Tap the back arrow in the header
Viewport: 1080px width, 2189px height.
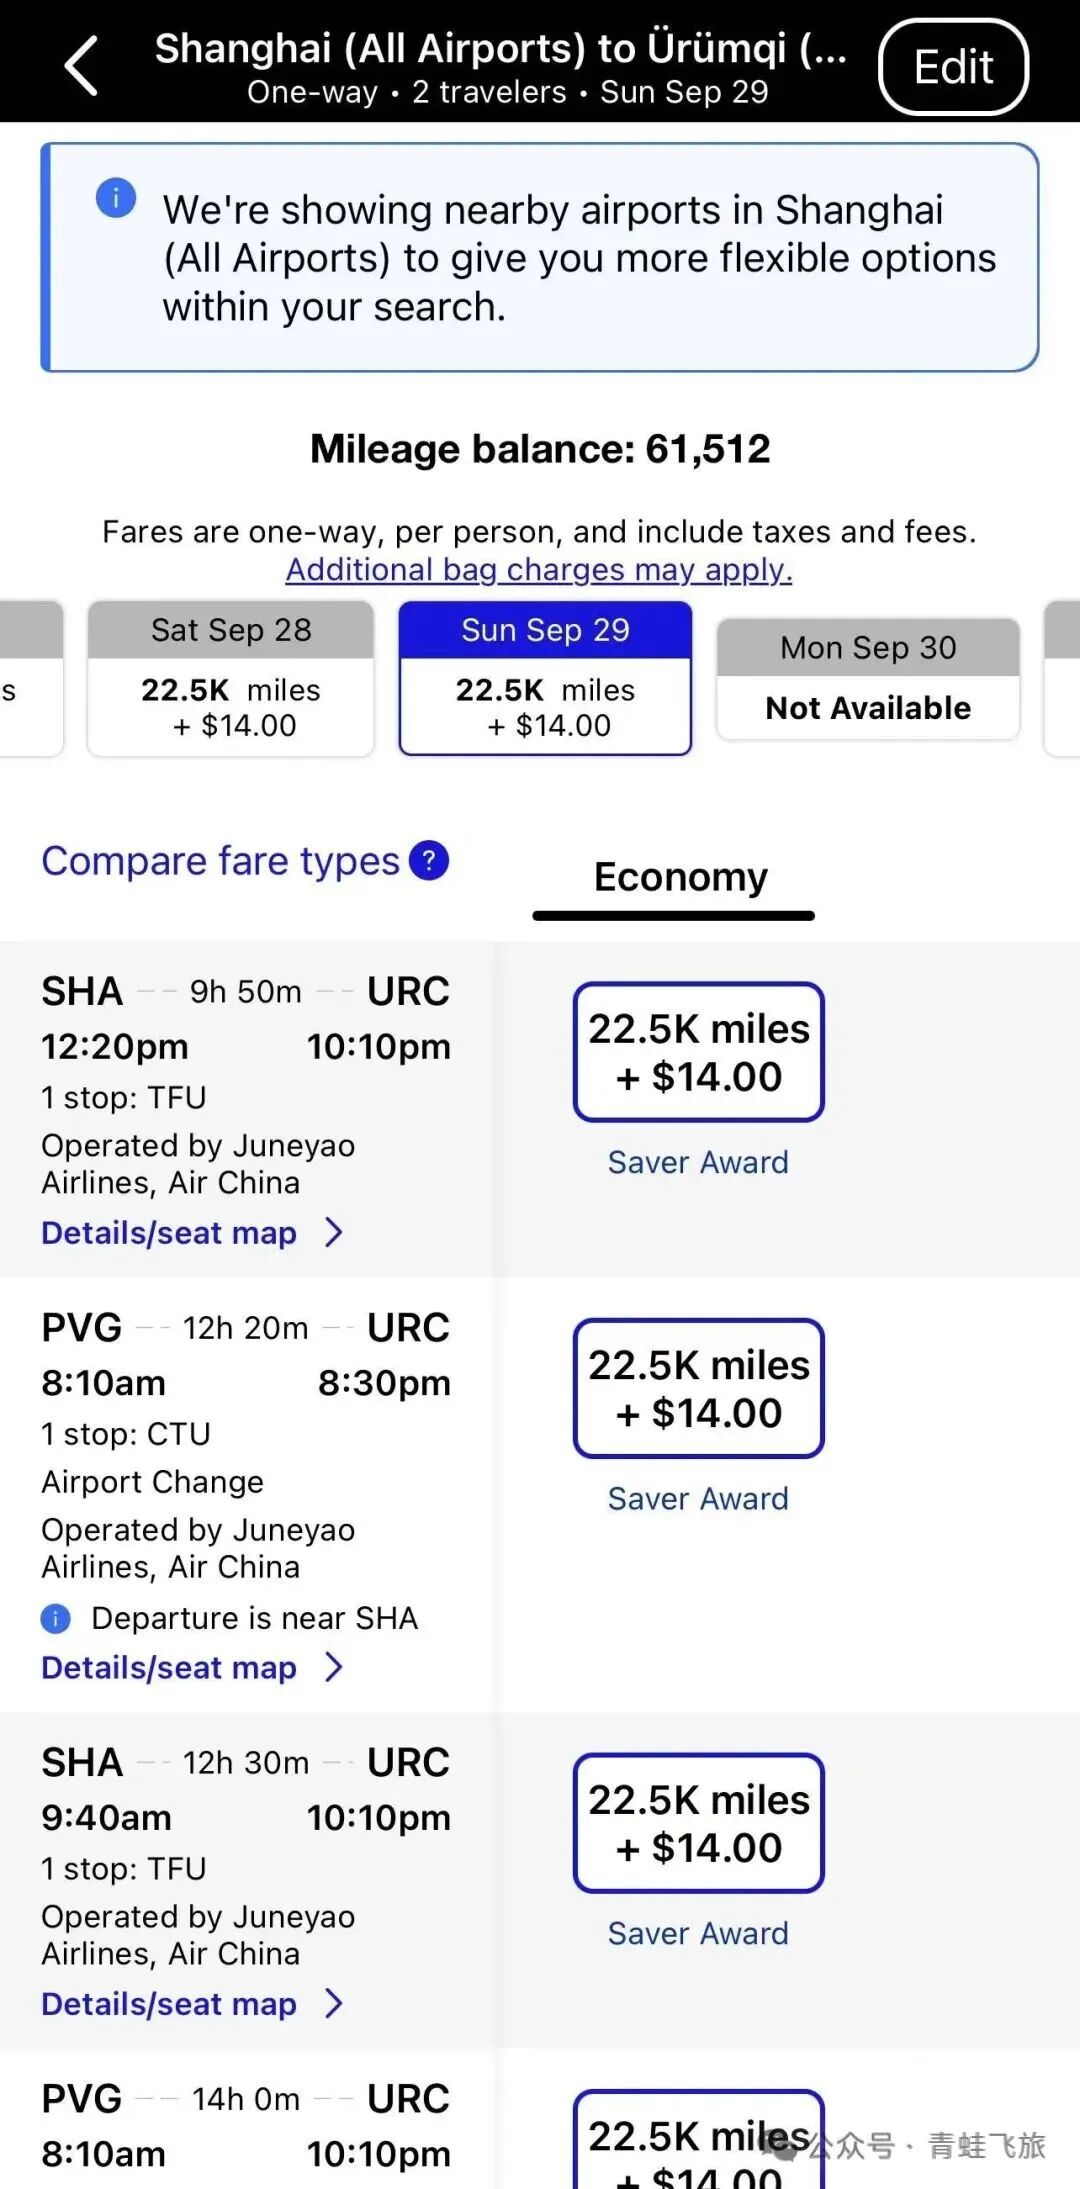pyautogui.click(x=82, y=66)
